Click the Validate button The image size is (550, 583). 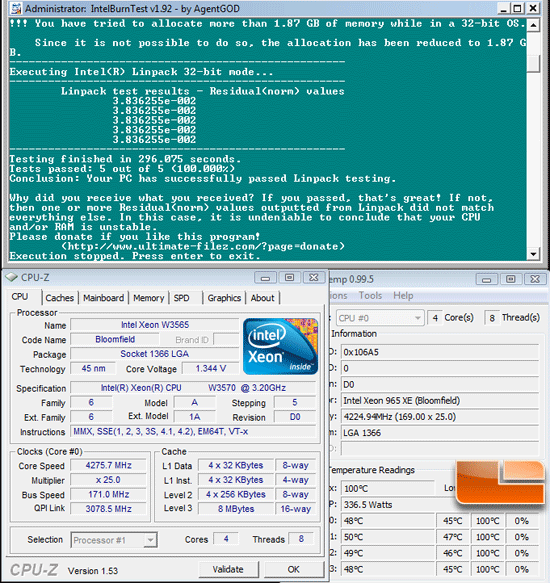click(x=228, y=569)
